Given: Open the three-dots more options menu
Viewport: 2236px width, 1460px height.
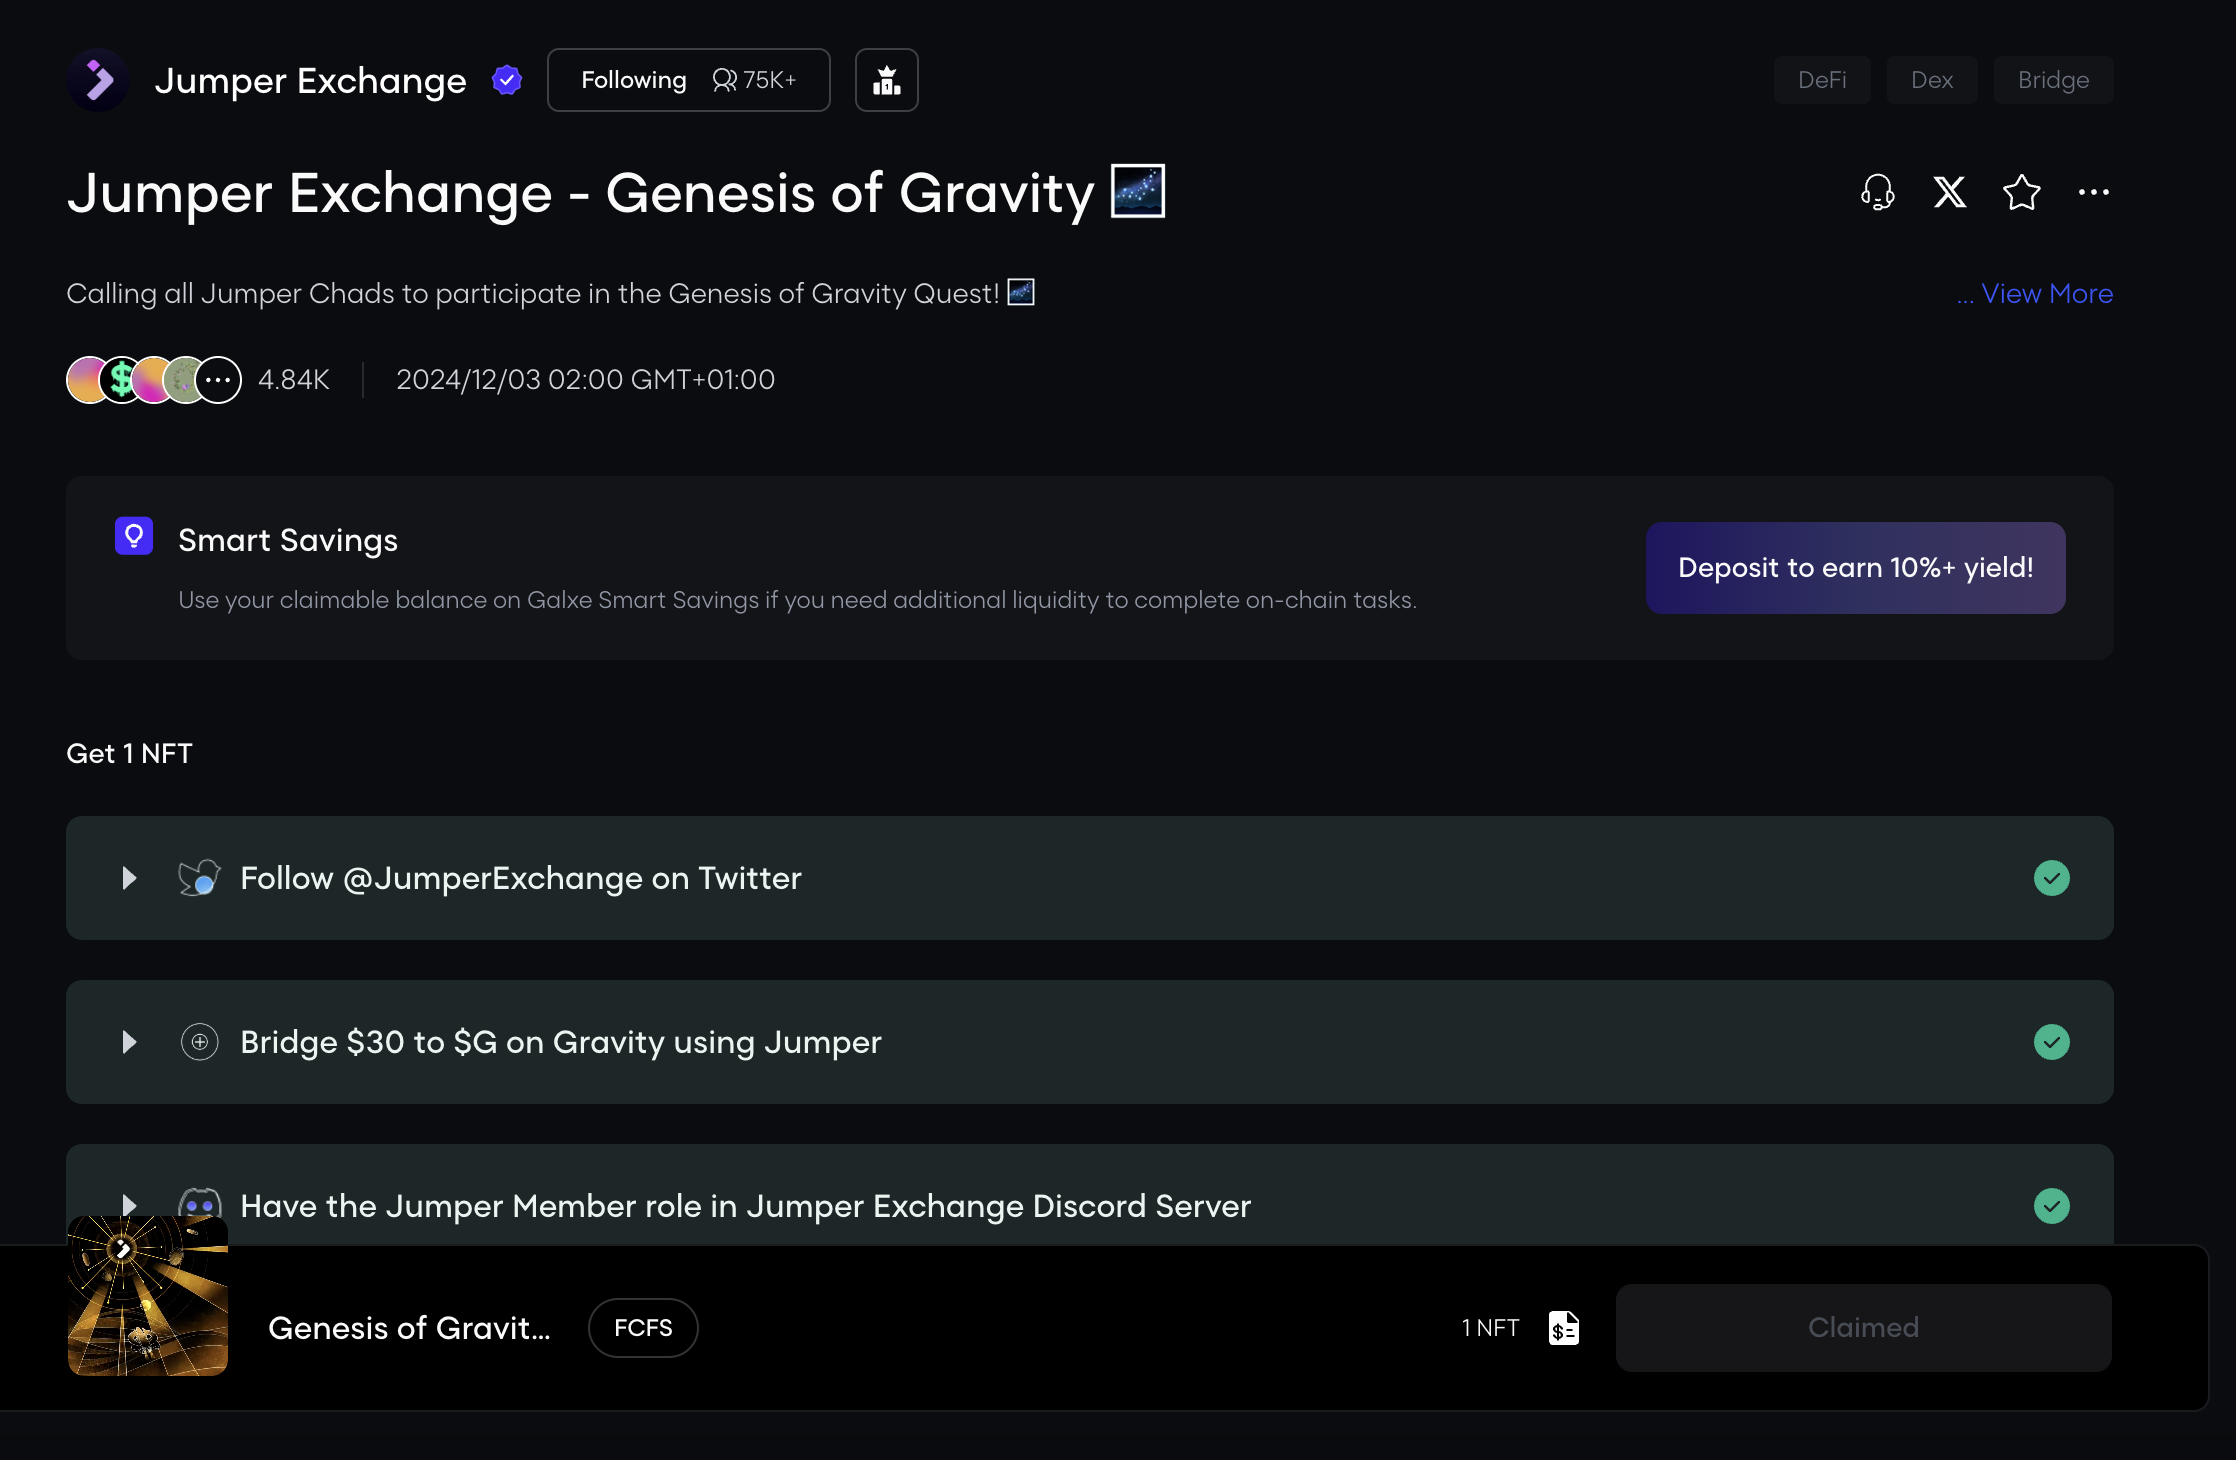Looking at the screenshot, I should [x=2093, y=192].
